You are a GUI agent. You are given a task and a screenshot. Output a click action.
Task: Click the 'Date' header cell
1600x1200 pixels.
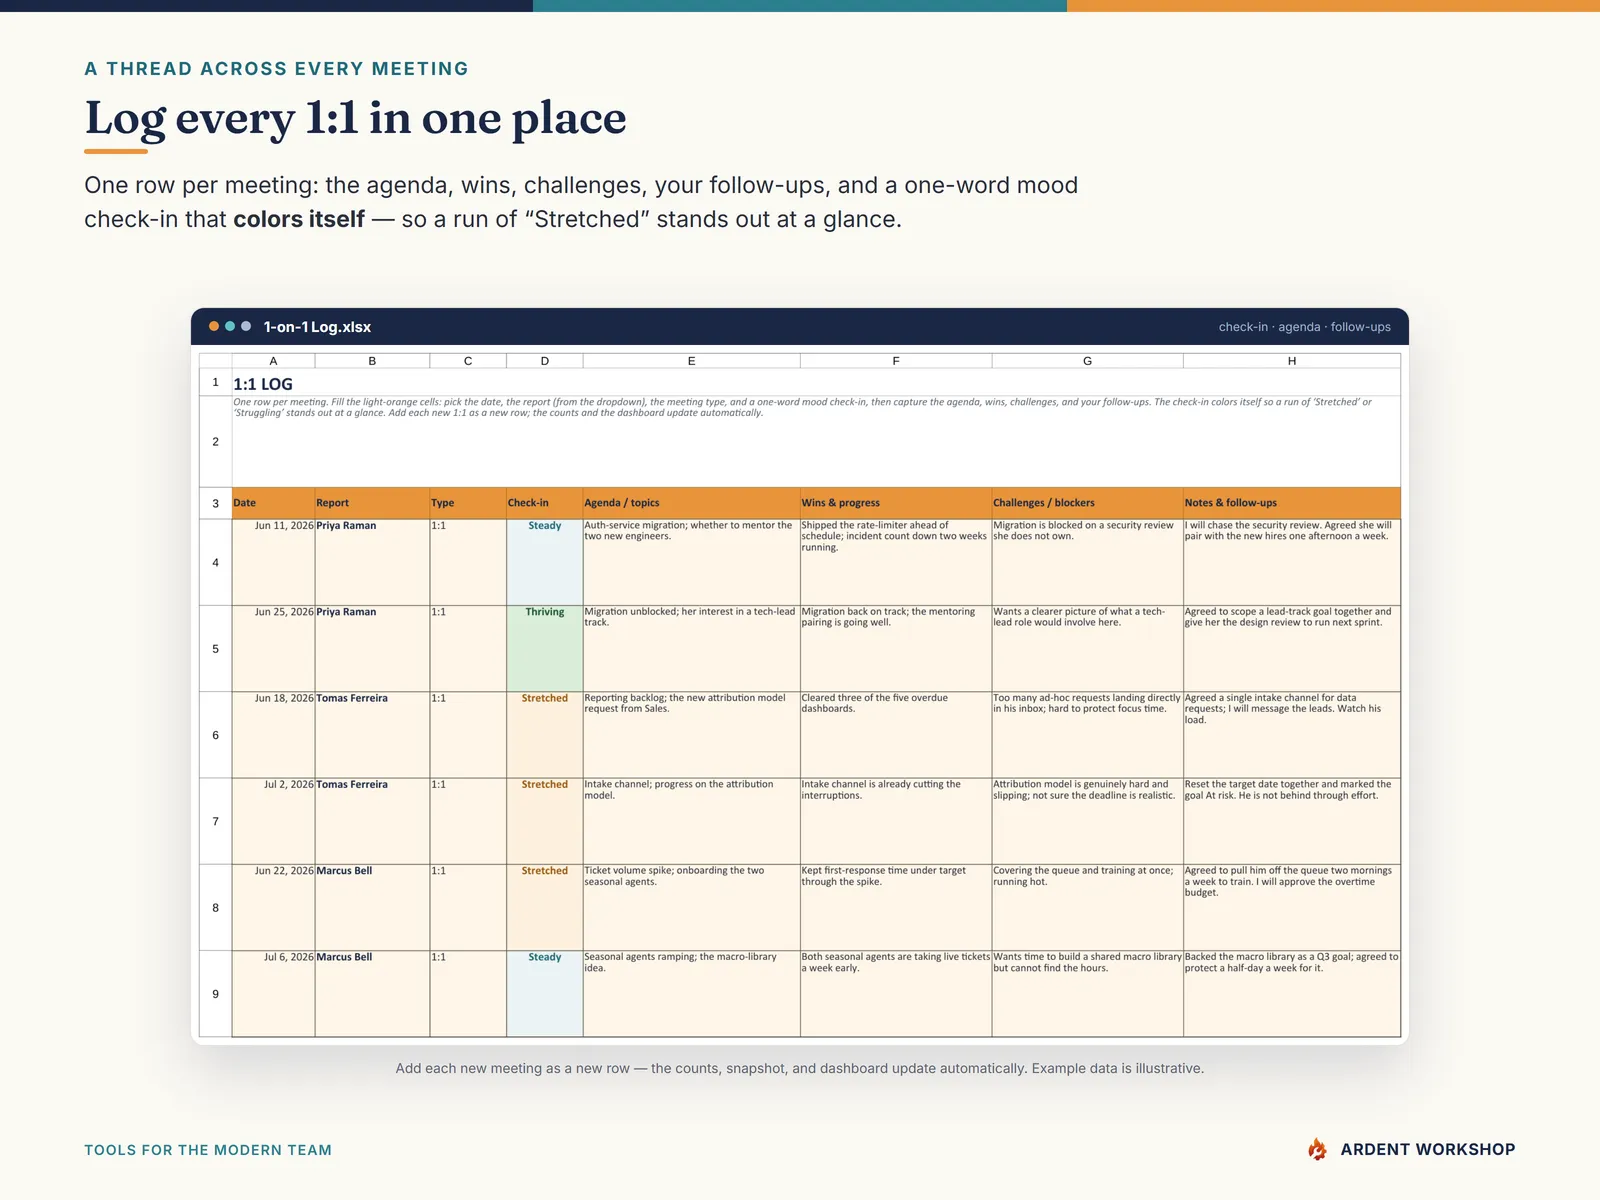tap(273, 503)
